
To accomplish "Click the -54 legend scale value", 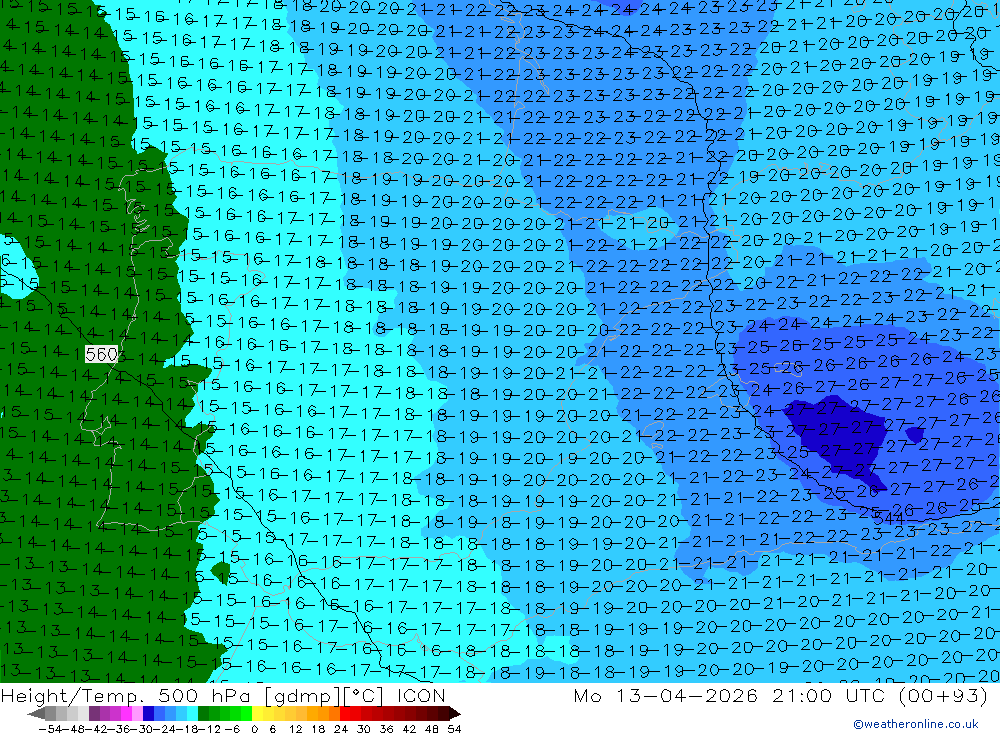I will tap(50, 729).
